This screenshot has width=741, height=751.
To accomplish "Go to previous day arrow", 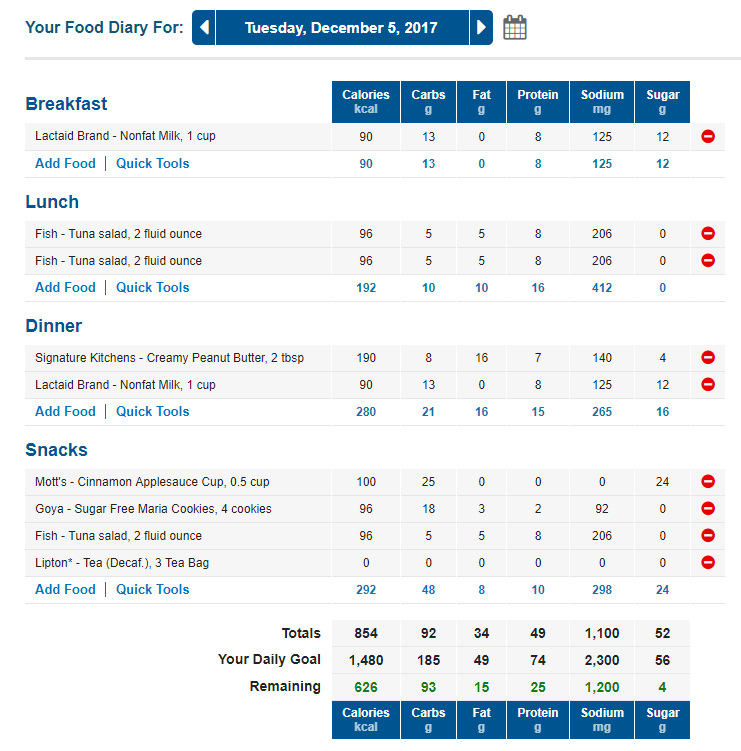I will point(204,27).
